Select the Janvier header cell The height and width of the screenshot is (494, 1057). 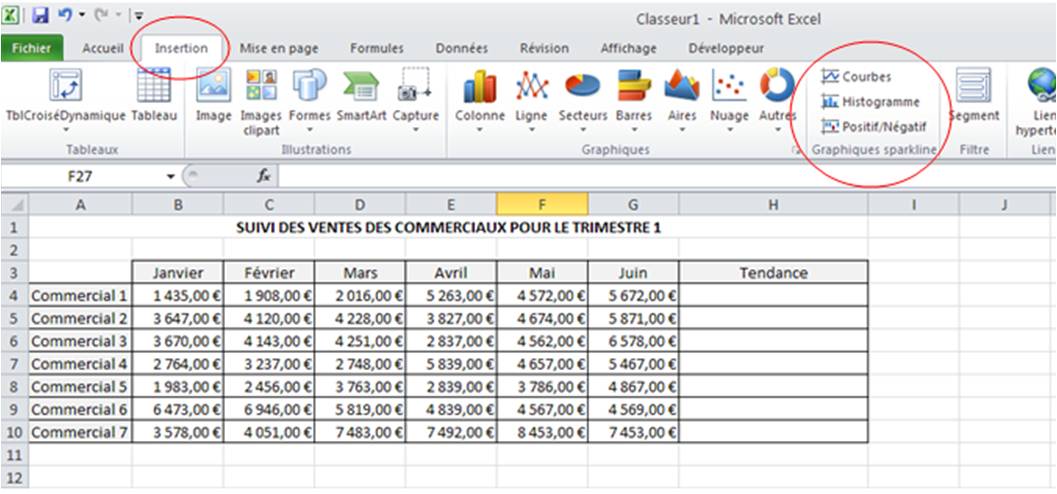(178, 273)
